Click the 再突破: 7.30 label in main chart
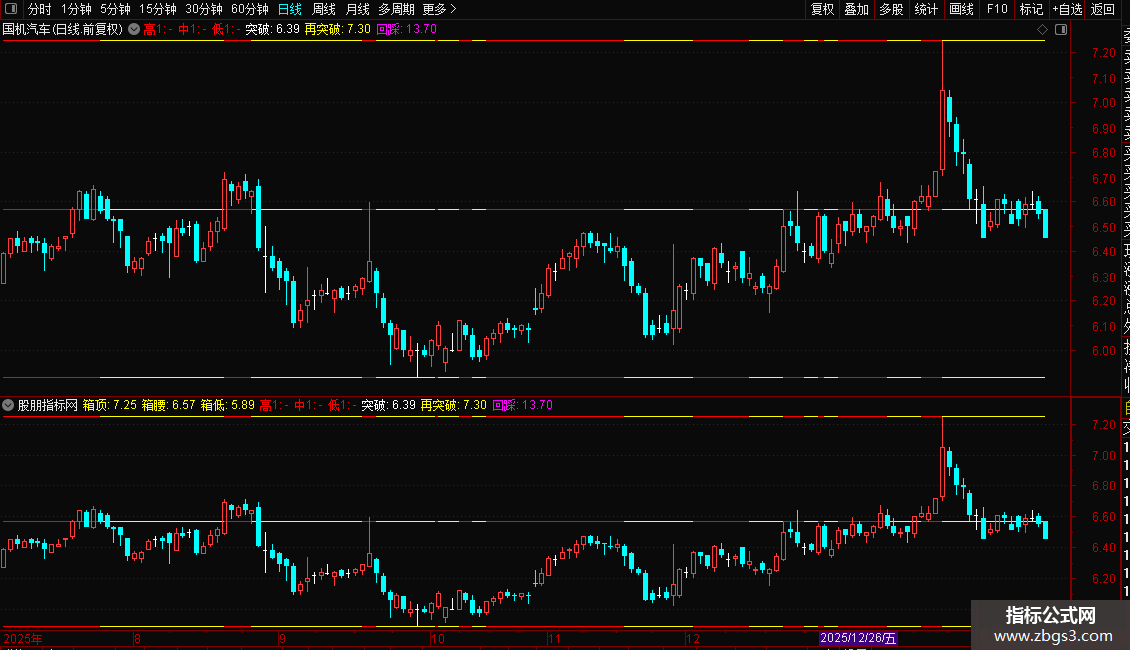Screen dimensions: 1130x650 tap(337, 30)
